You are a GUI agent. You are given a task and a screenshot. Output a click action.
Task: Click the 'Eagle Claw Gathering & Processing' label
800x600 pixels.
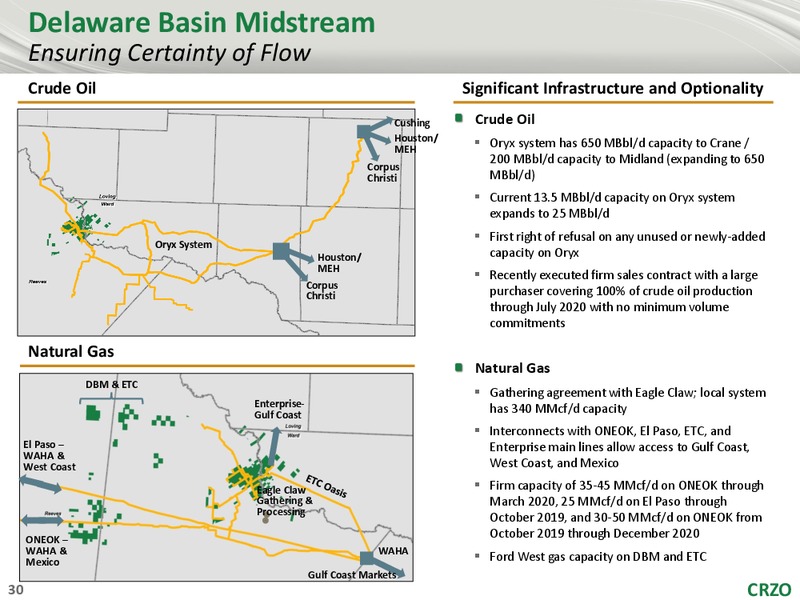click(284, 501)
